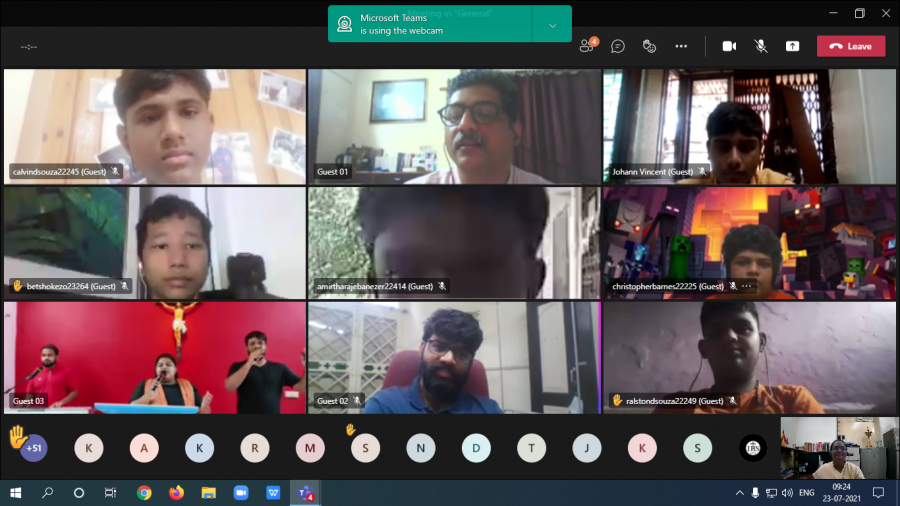This screenshot has height=506, width=900.
Task: Click the participant avatar with raised hand S
Action: pos(365,448)
